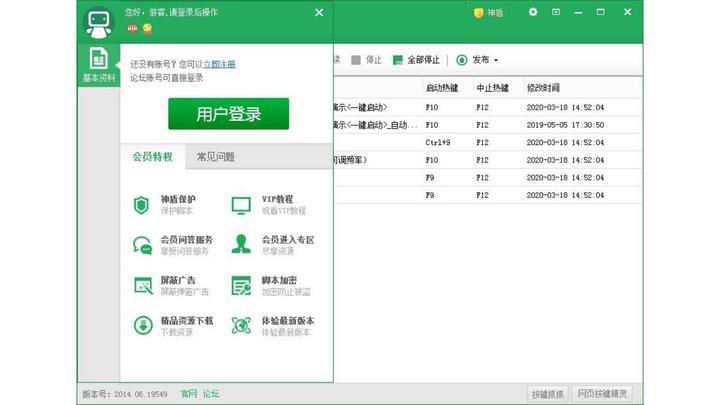Click the 论坛账号可直接登录 text
Image resolution: width=720 pixels, height=405 pixels.
click(166, 78)
